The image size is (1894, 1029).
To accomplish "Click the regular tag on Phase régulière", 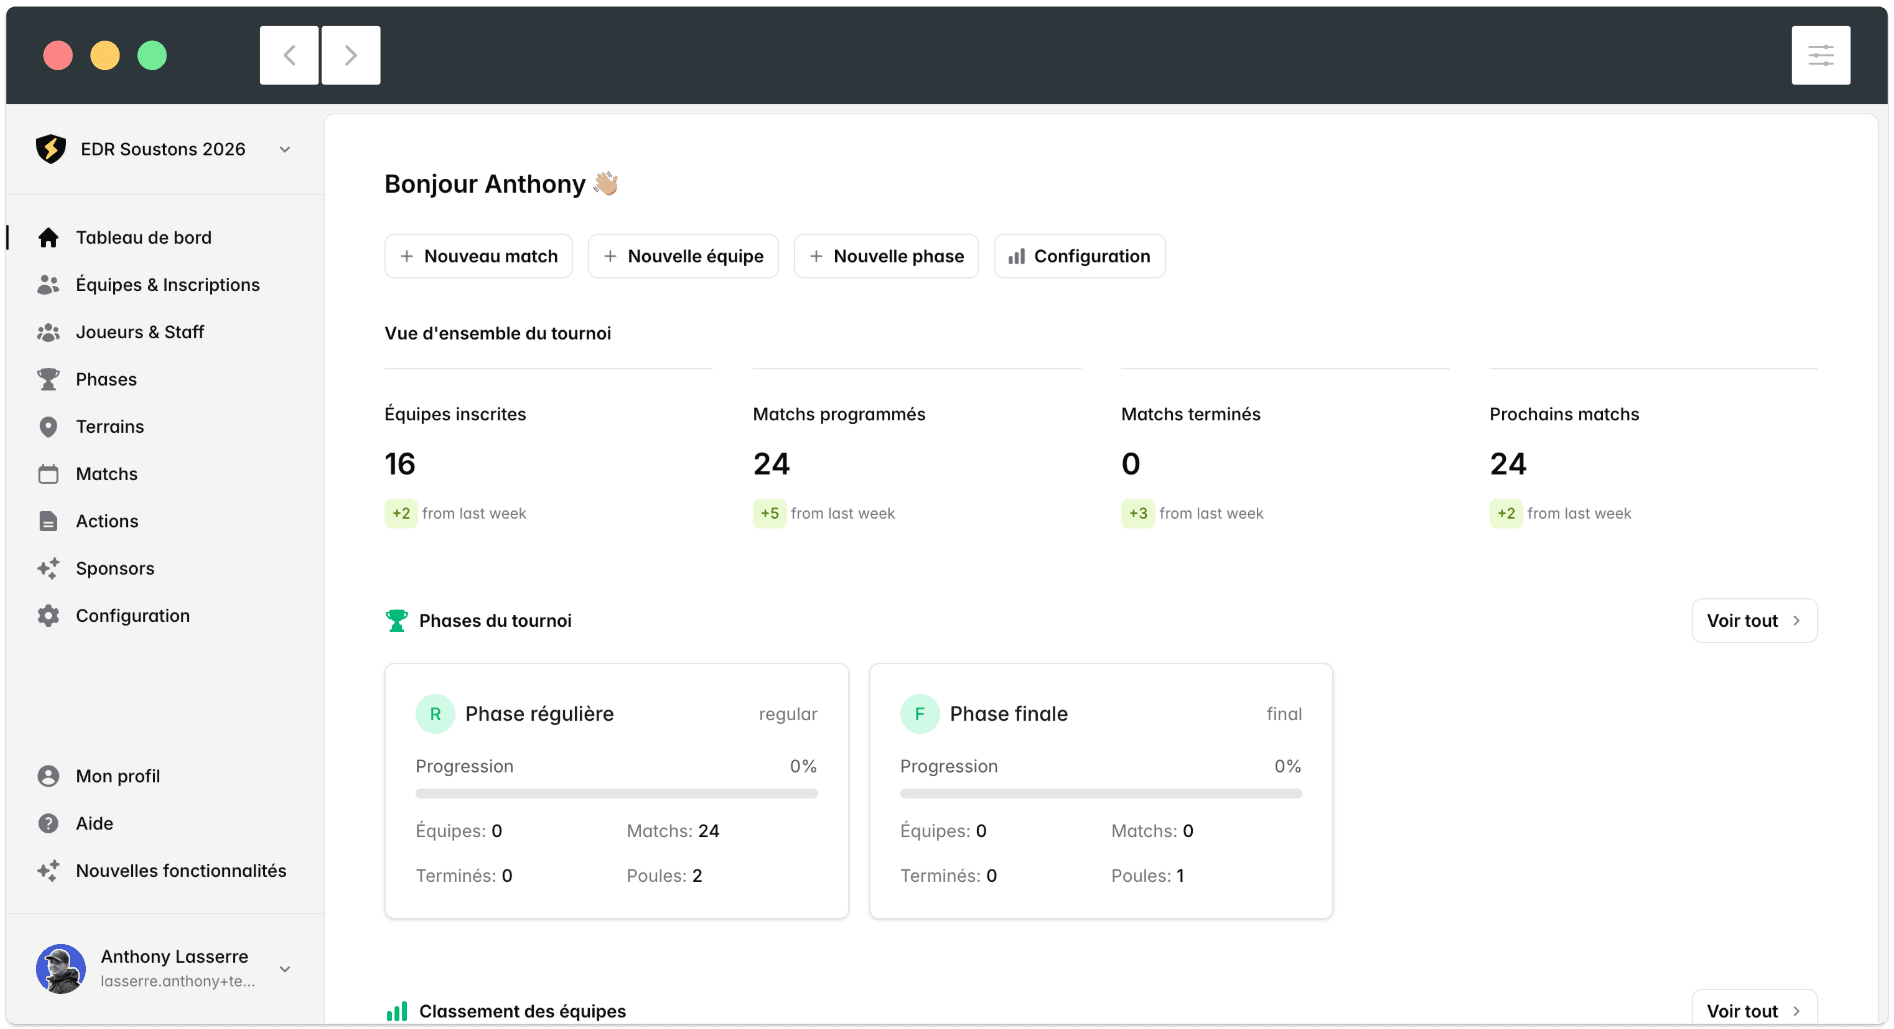I will (x=788, y=714).
